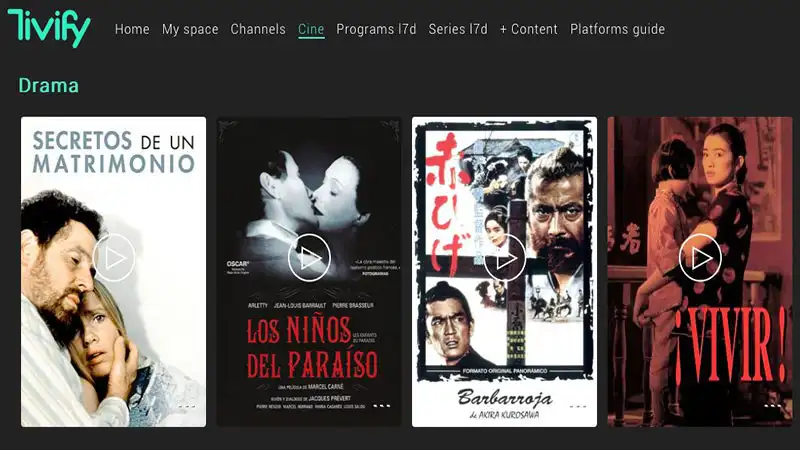
Task: Select the Cine tab
Action: pos(311,29)
